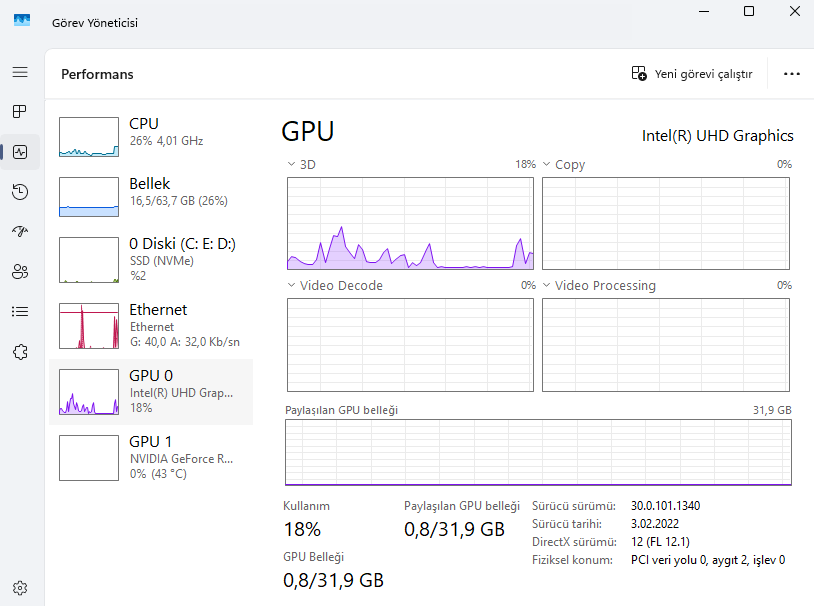
Task: Open the Startup apps page icon
Action: pyautogui.click(x=20, y=231)
